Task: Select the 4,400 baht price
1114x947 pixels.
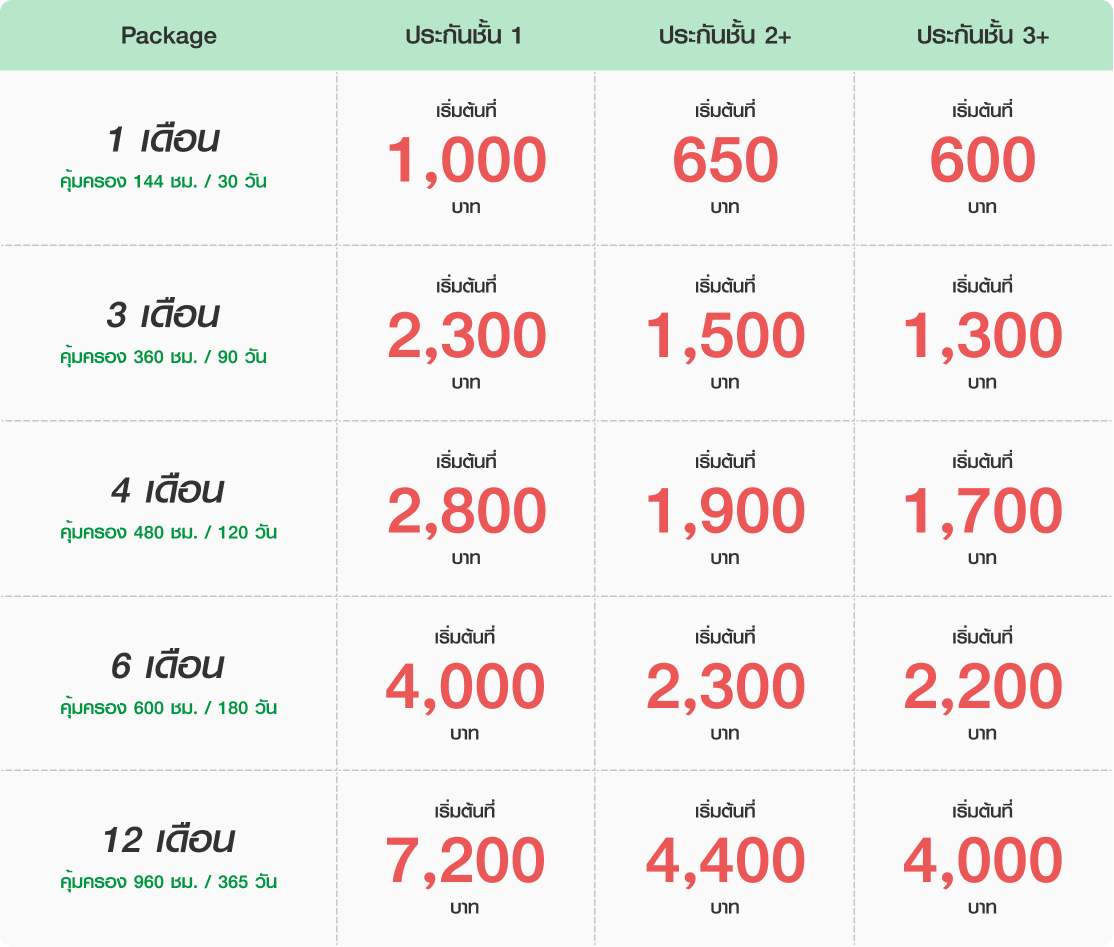Action: (725, 862)
